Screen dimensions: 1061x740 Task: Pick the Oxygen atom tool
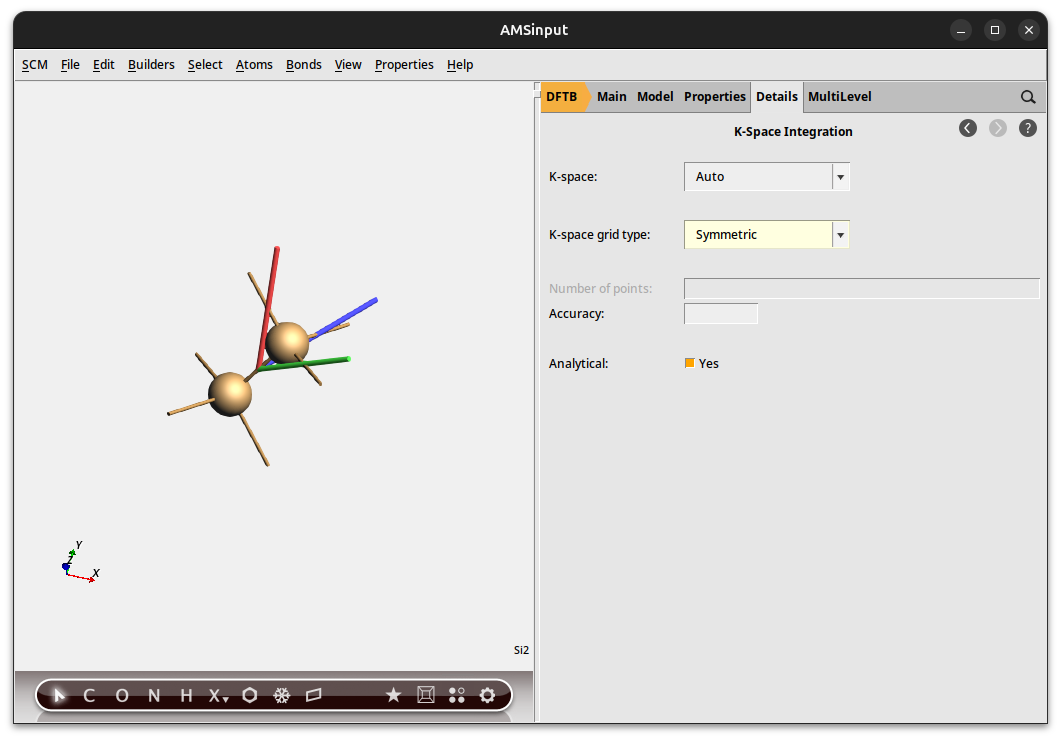(121, 695)
